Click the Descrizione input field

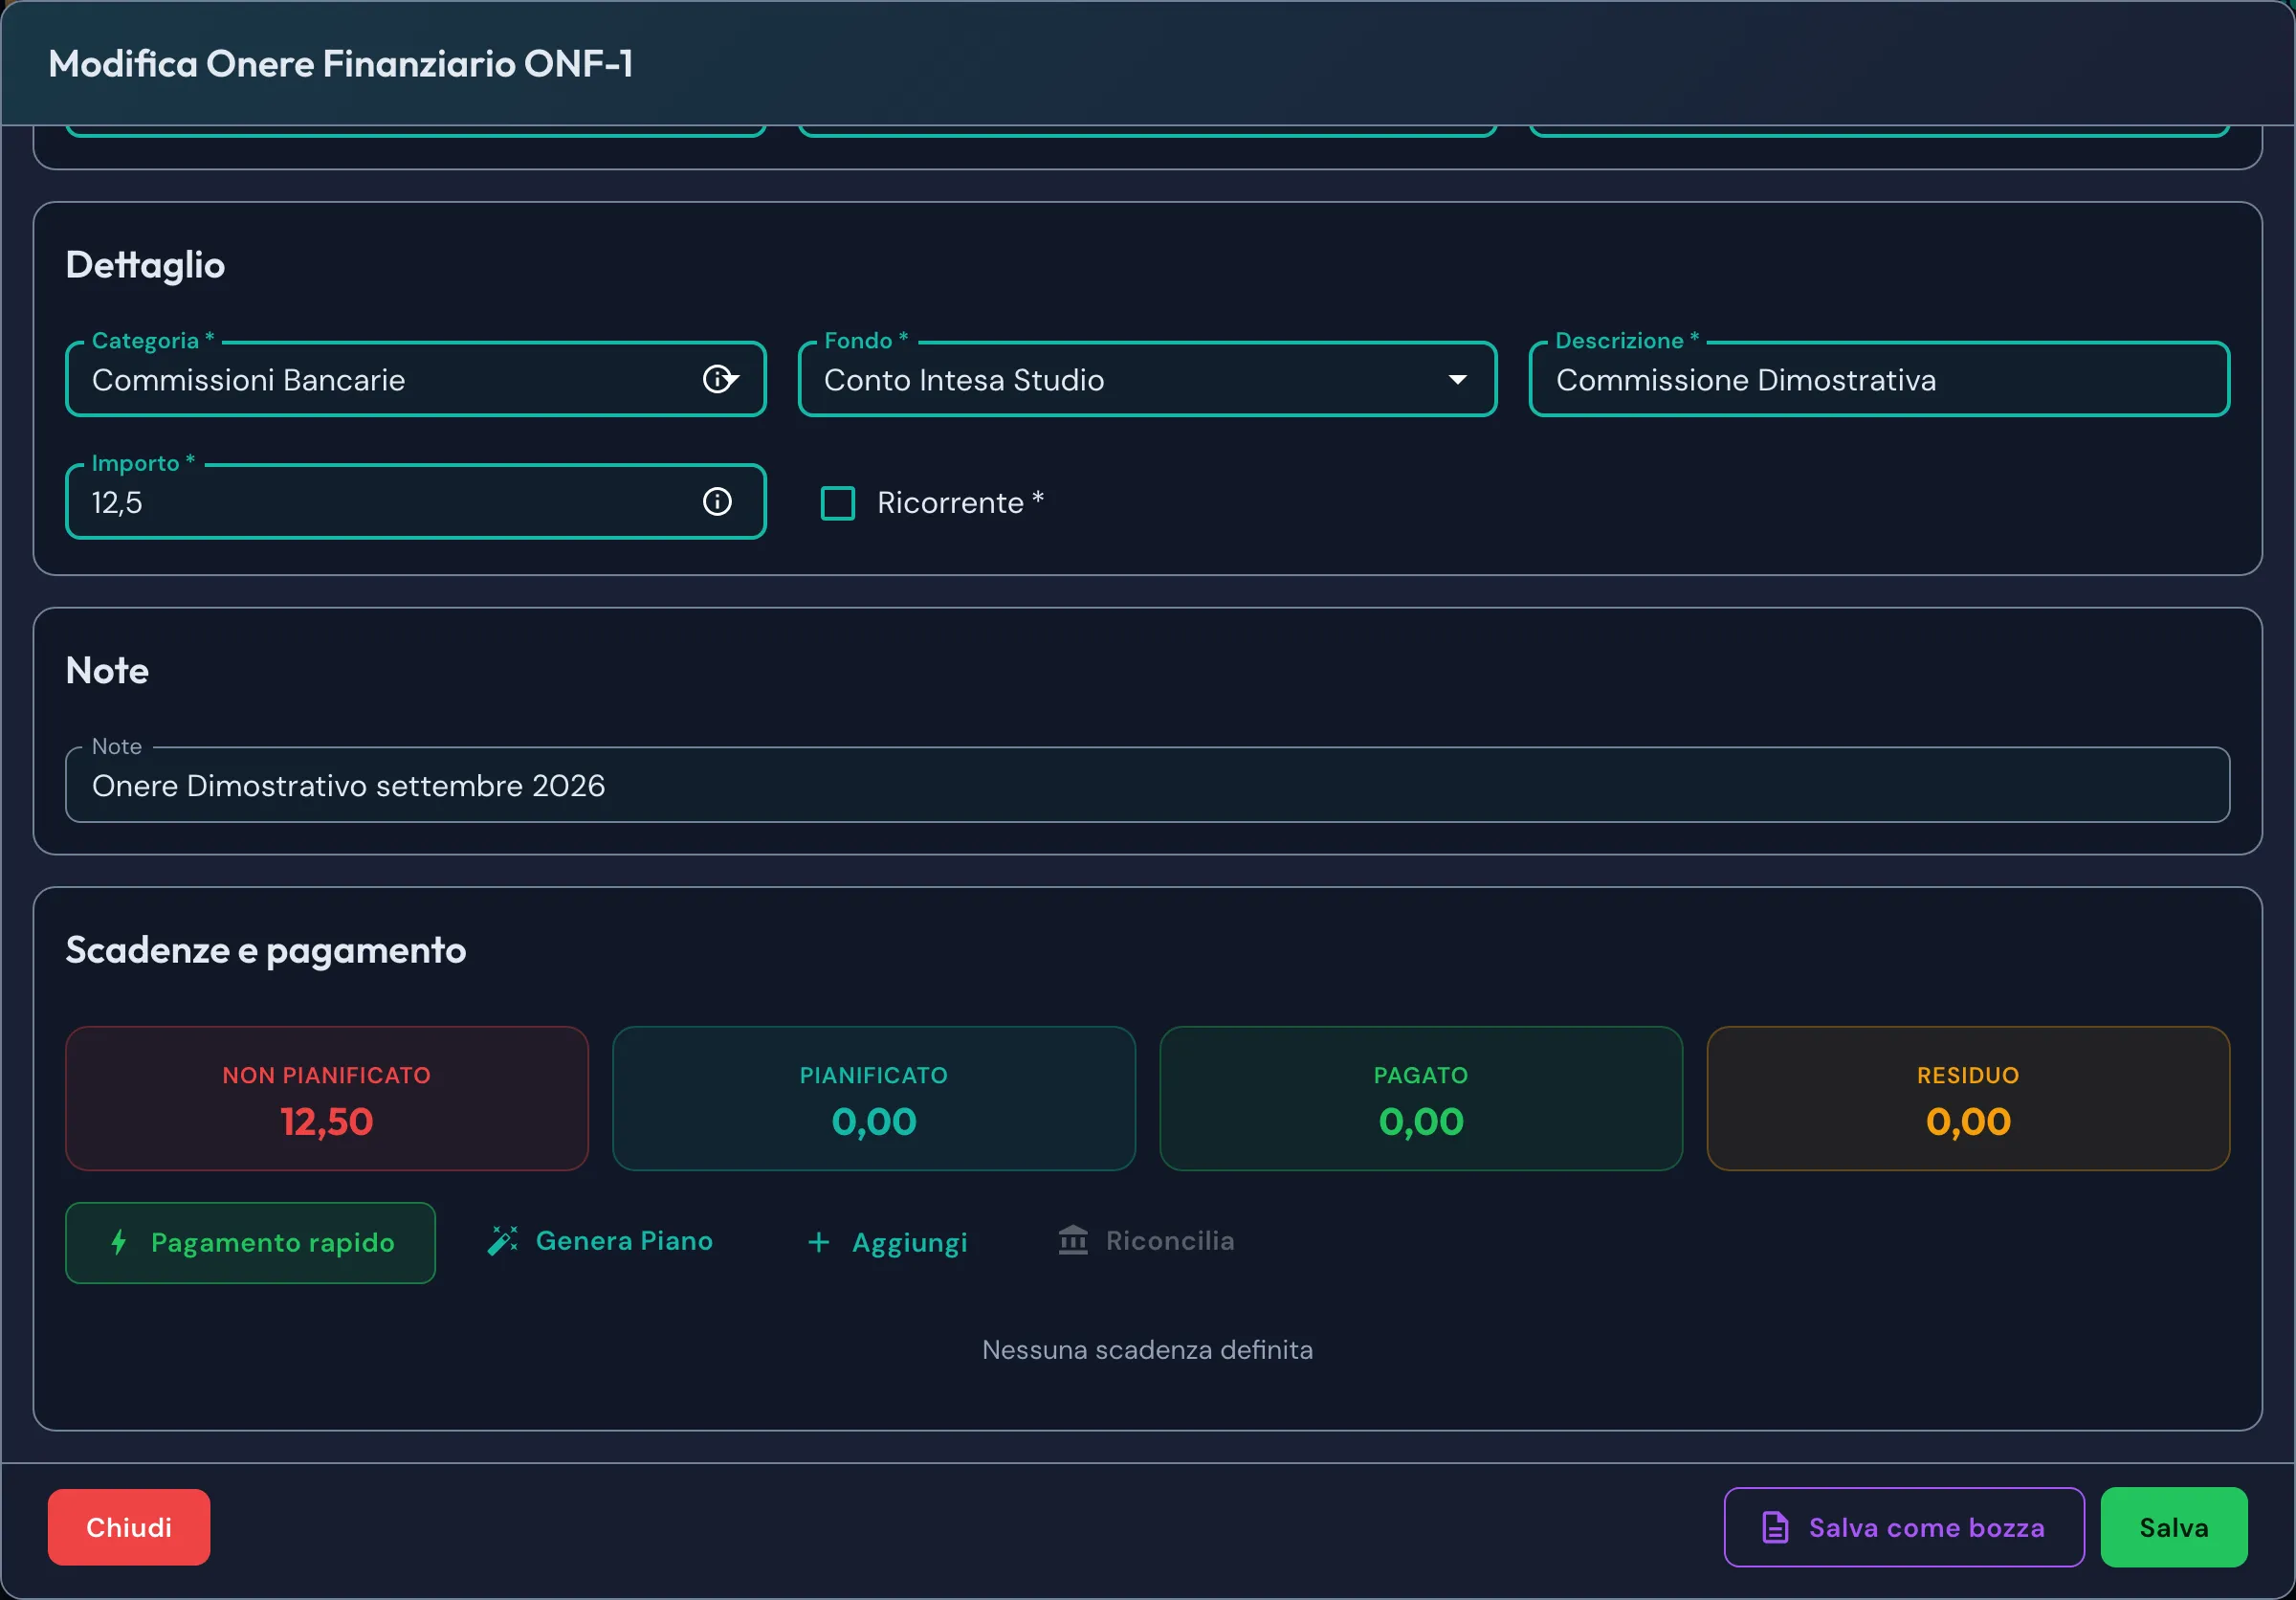pos(1879,379)
